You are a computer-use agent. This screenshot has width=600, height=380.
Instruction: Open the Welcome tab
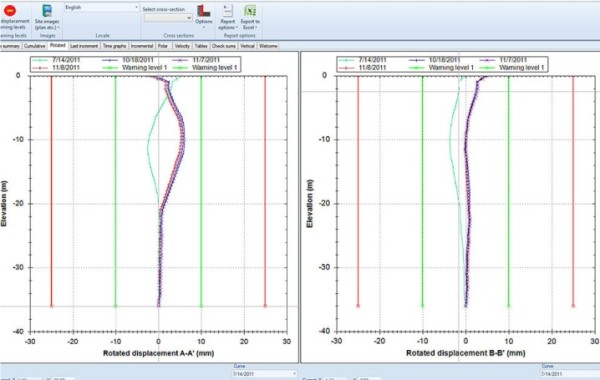pos(268,46)
